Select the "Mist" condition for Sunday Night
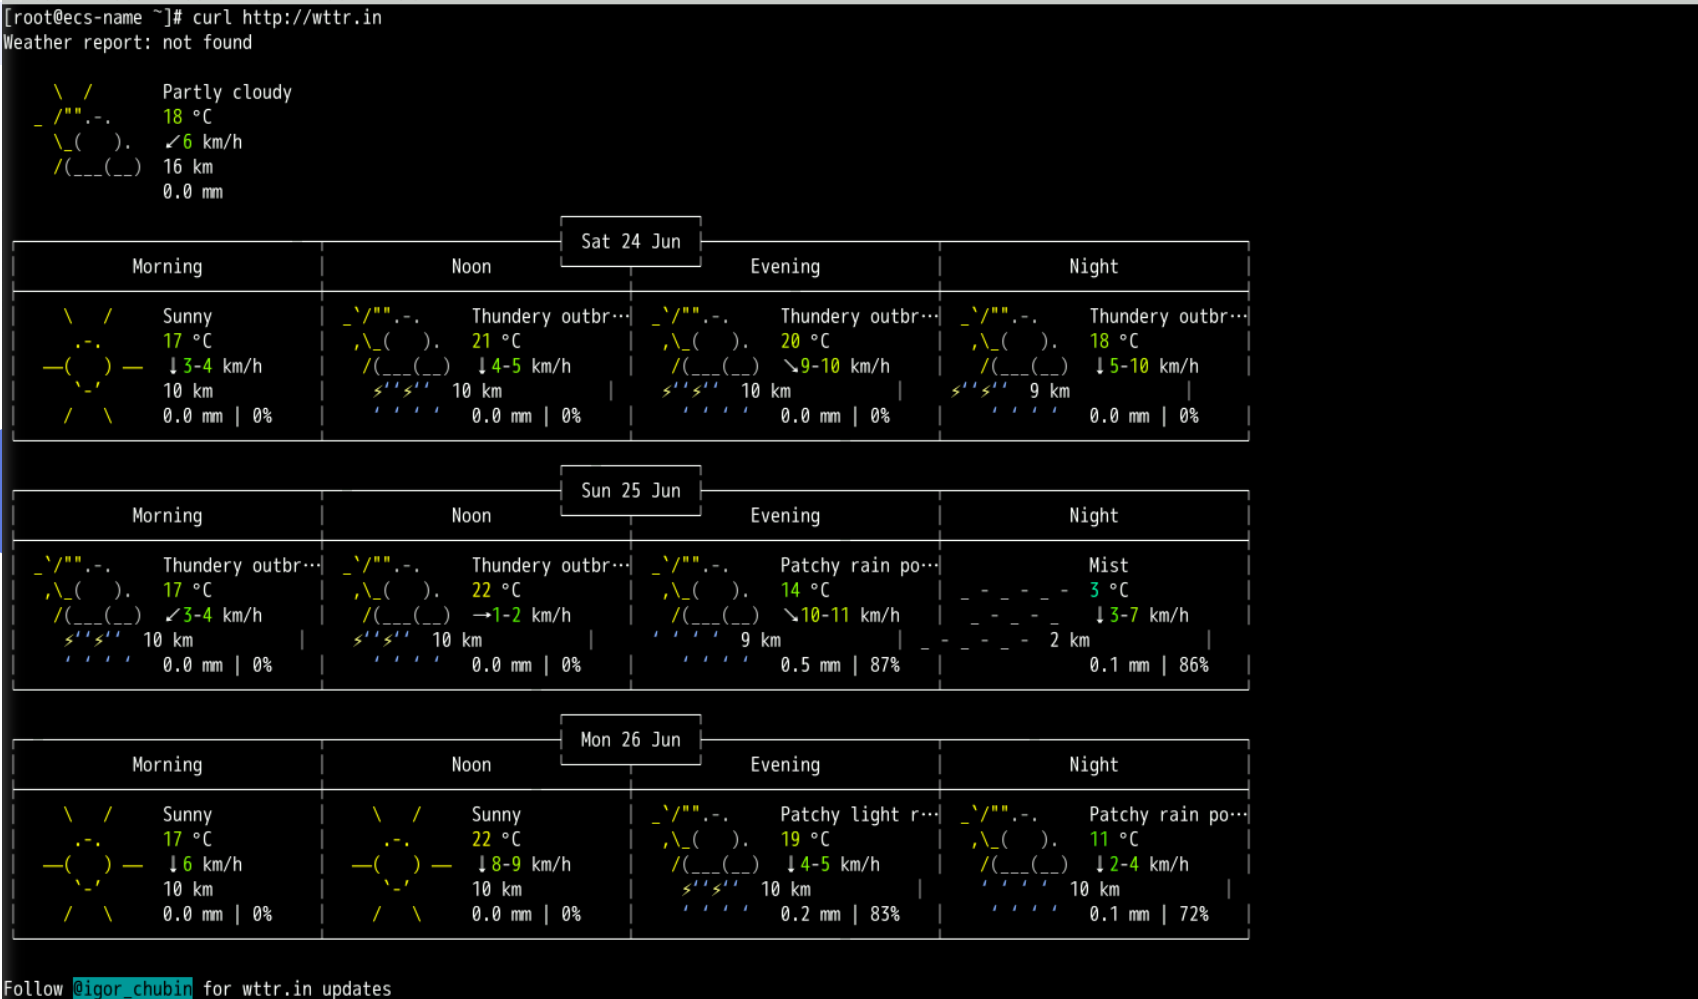The width and height of the screenshot is (1698, 999). [1108, 565]
